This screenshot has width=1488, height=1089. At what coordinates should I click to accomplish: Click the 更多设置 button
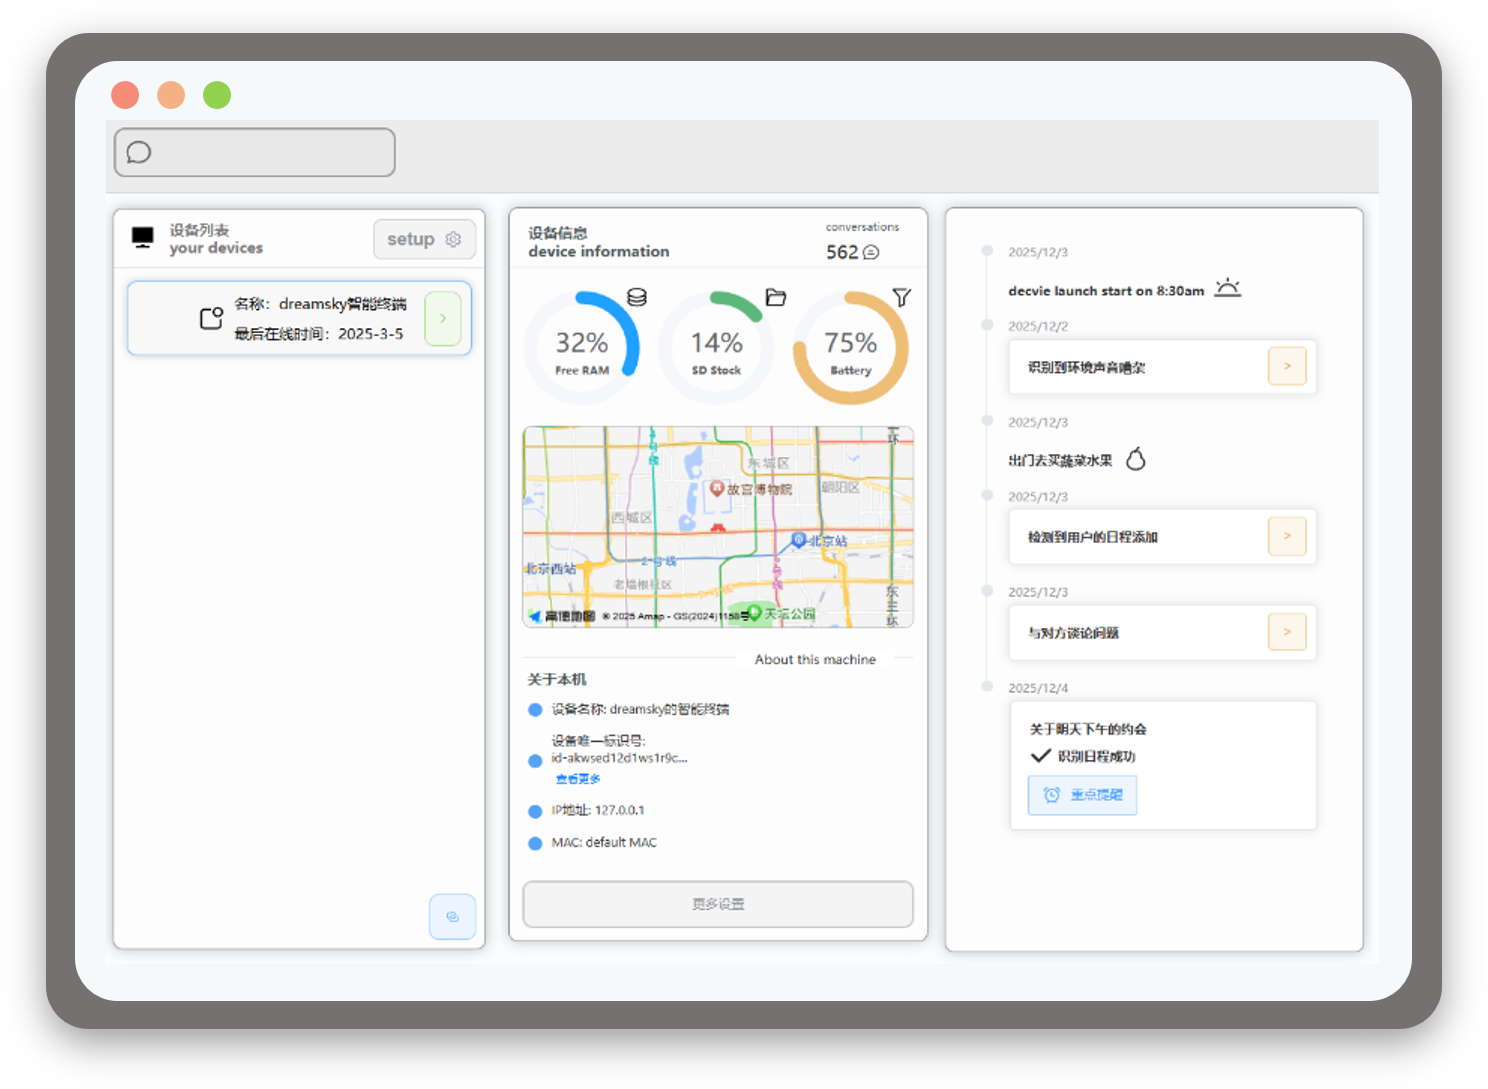718,904
